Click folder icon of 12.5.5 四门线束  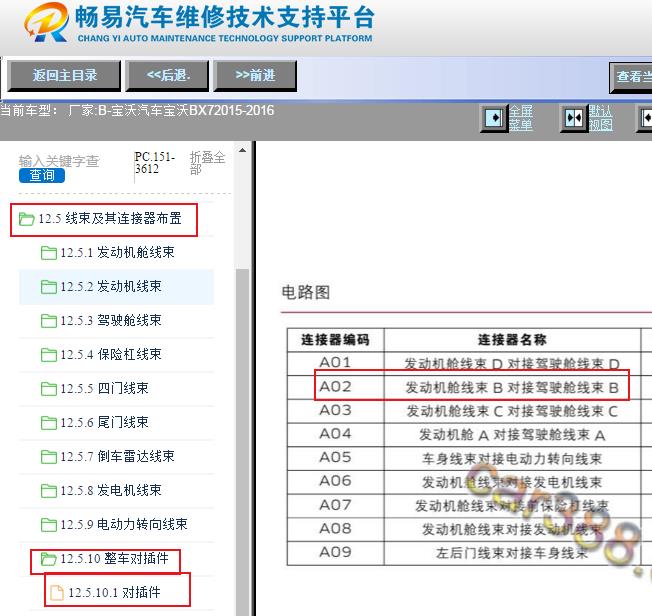tap(49, 389)
